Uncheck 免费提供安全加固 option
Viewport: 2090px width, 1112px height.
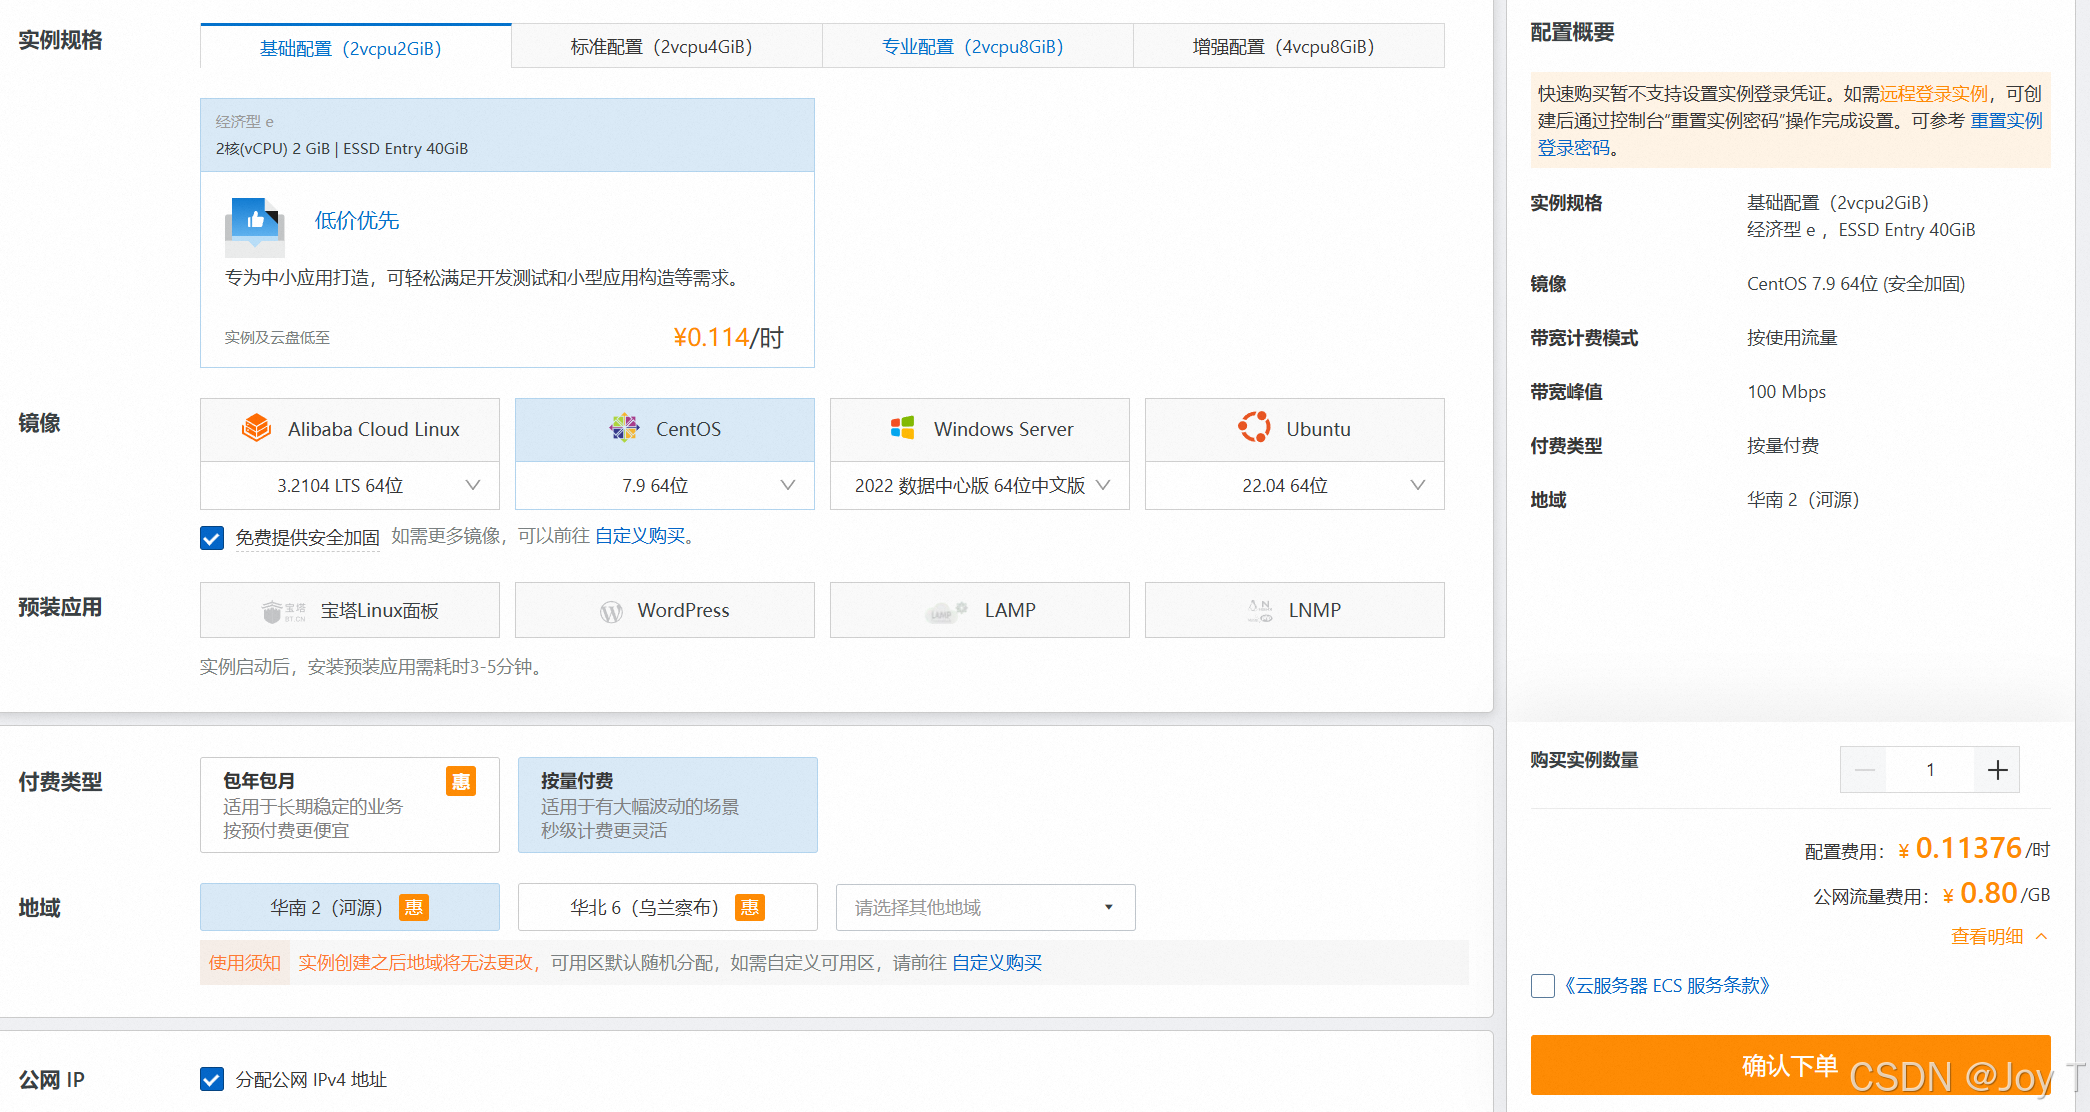tap(211, 537)
